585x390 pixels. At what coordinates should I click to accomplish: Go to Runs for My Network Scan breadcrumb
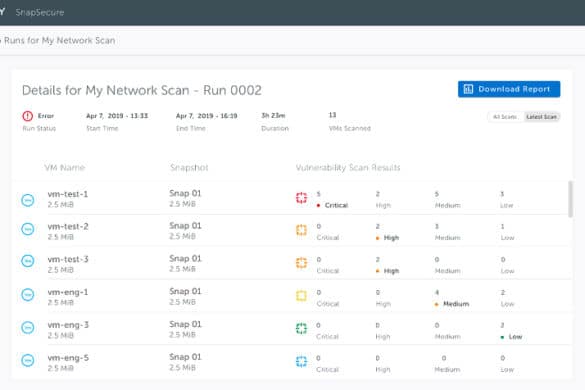[x=60, y=40]
